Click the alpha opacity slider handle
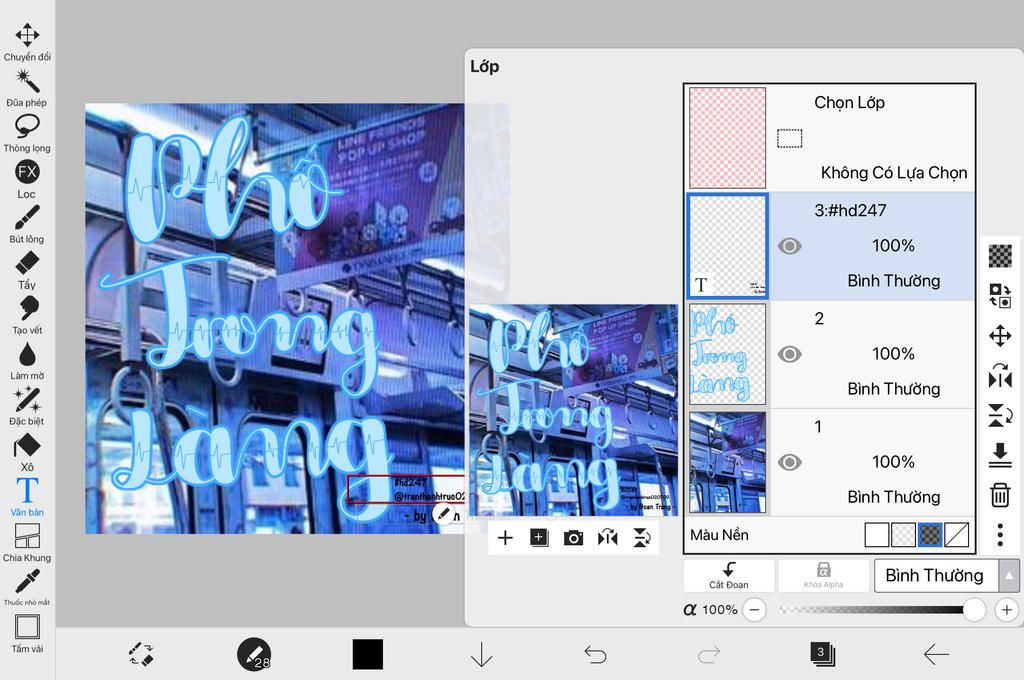 [974, 610]
